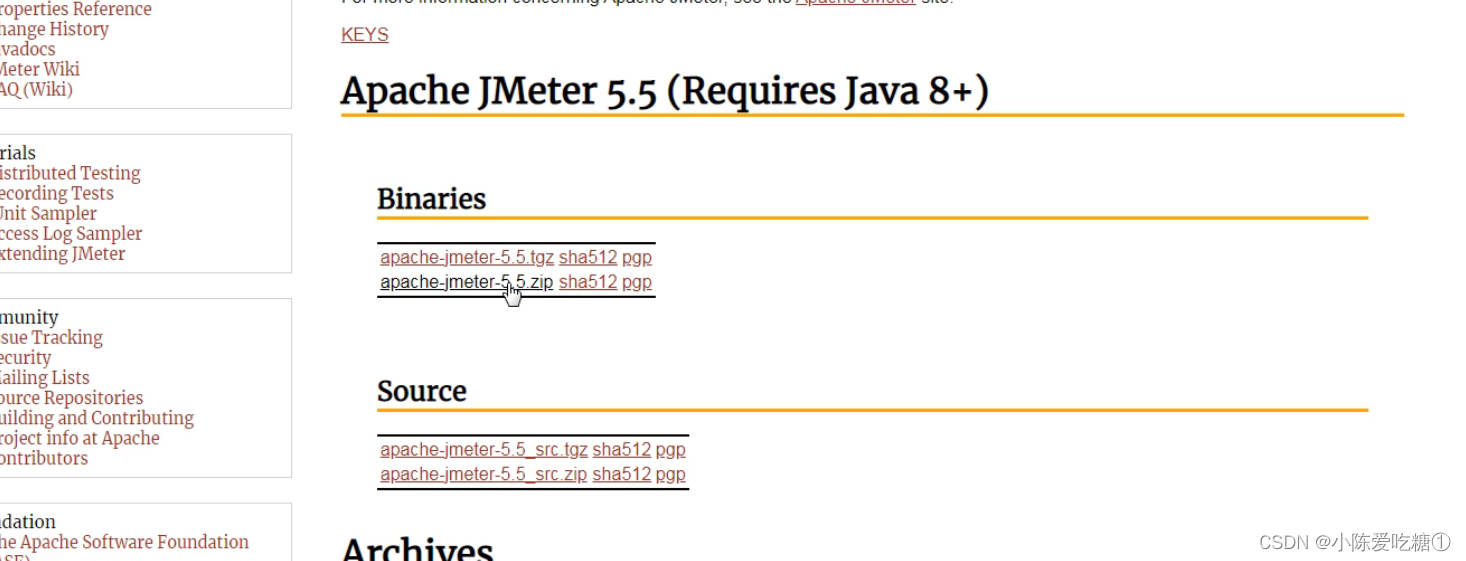1466x561 pixels.
Task: Open Issue Tracking community link
Action: pyautogui.click(x=51, y=338)
